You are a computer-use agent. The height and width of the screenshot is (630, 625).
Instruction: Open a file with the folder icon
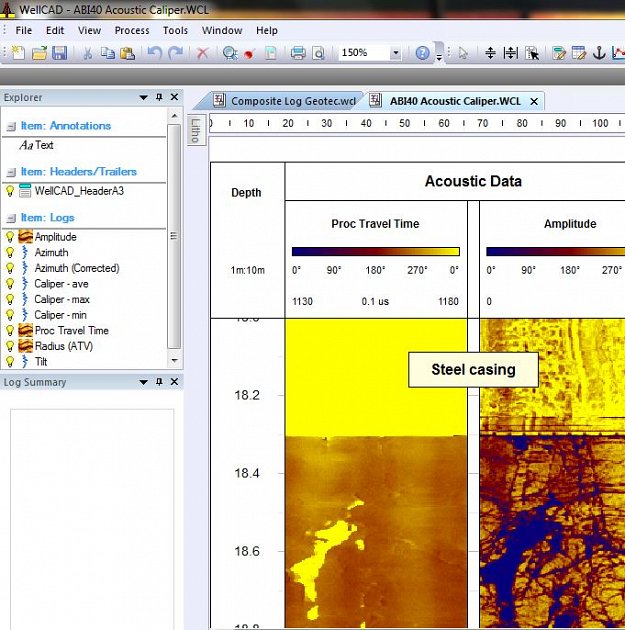pos(39,53)
